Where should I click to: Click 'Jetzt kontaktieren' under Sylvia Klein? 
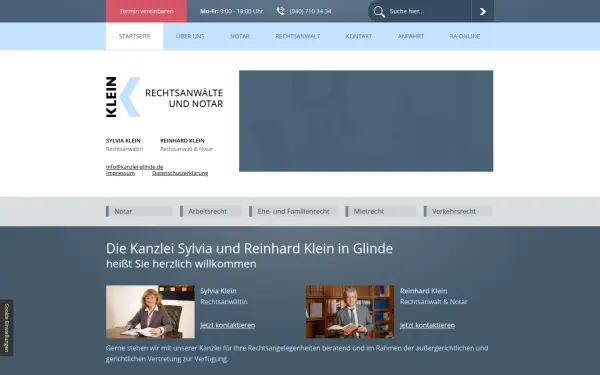coord(228,325)
